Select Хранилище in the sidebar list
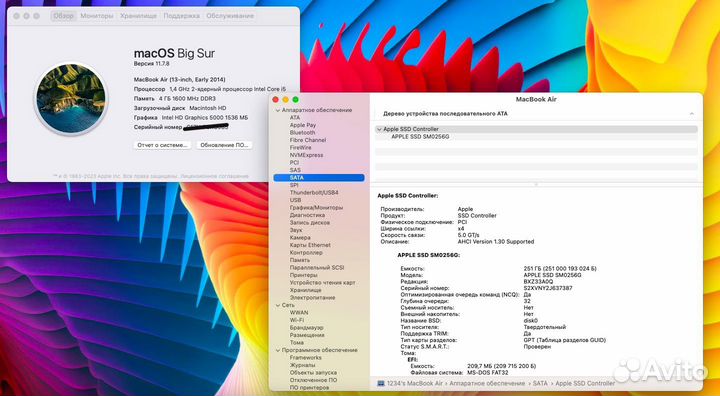This screenshot has height=396, width=720. [305, 290]
